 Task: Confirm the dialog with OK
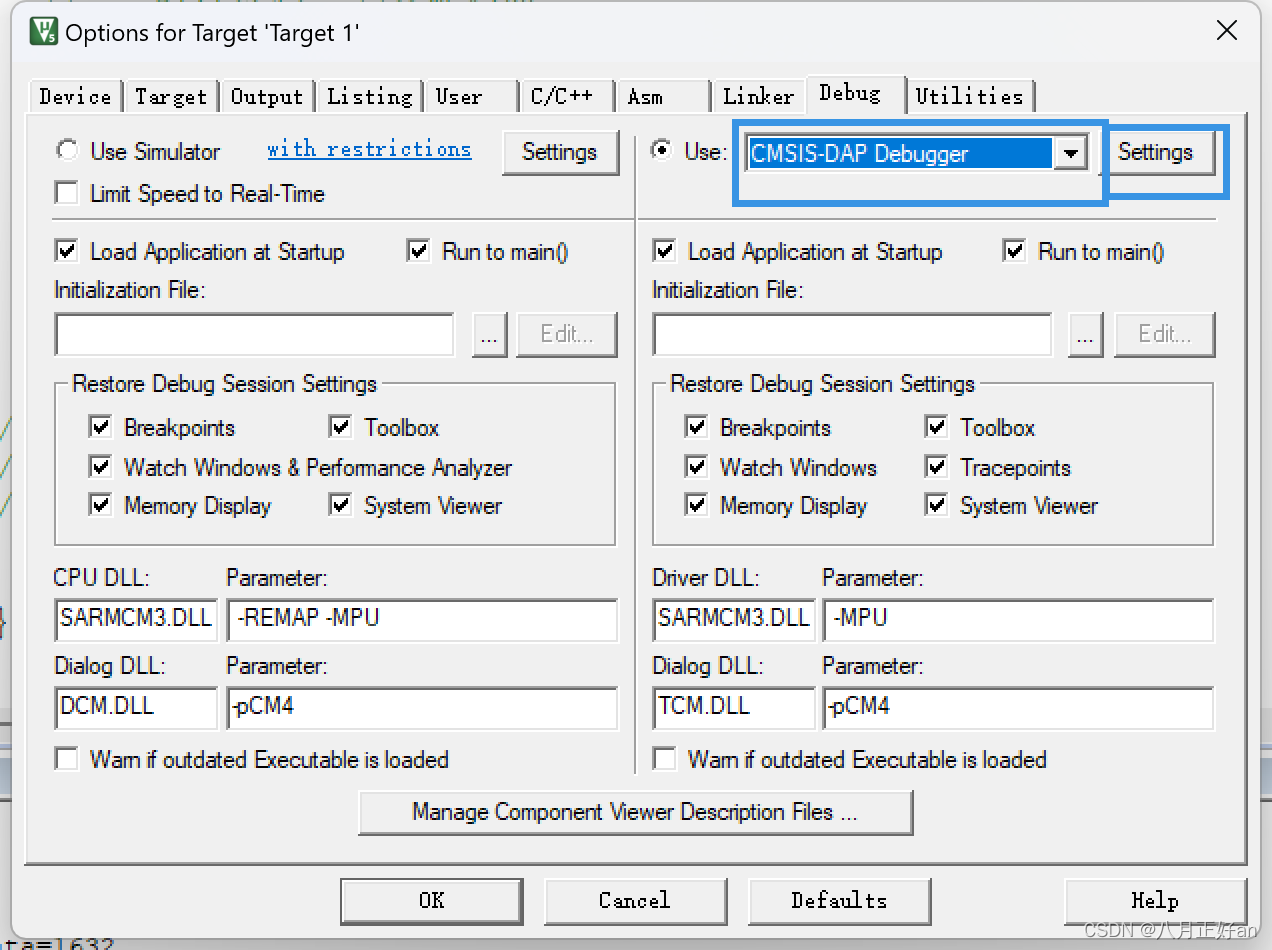point(431,901)
